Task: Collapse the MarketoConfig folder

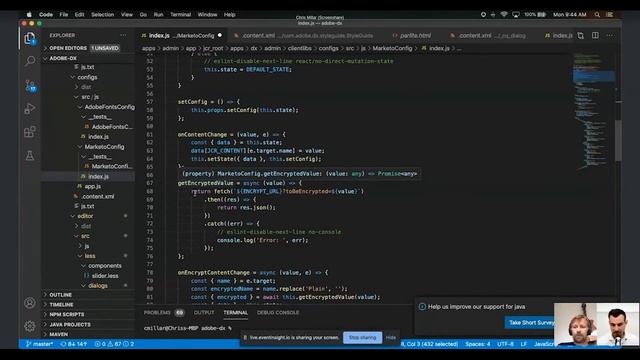Action: [x=104, y=147]
